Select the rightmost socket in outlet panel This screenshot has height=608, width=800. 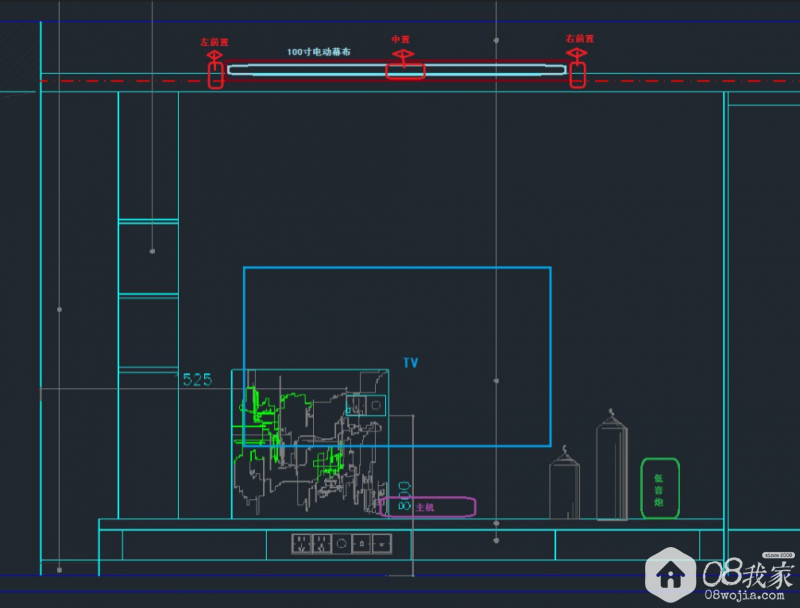[x=384, y=543]
